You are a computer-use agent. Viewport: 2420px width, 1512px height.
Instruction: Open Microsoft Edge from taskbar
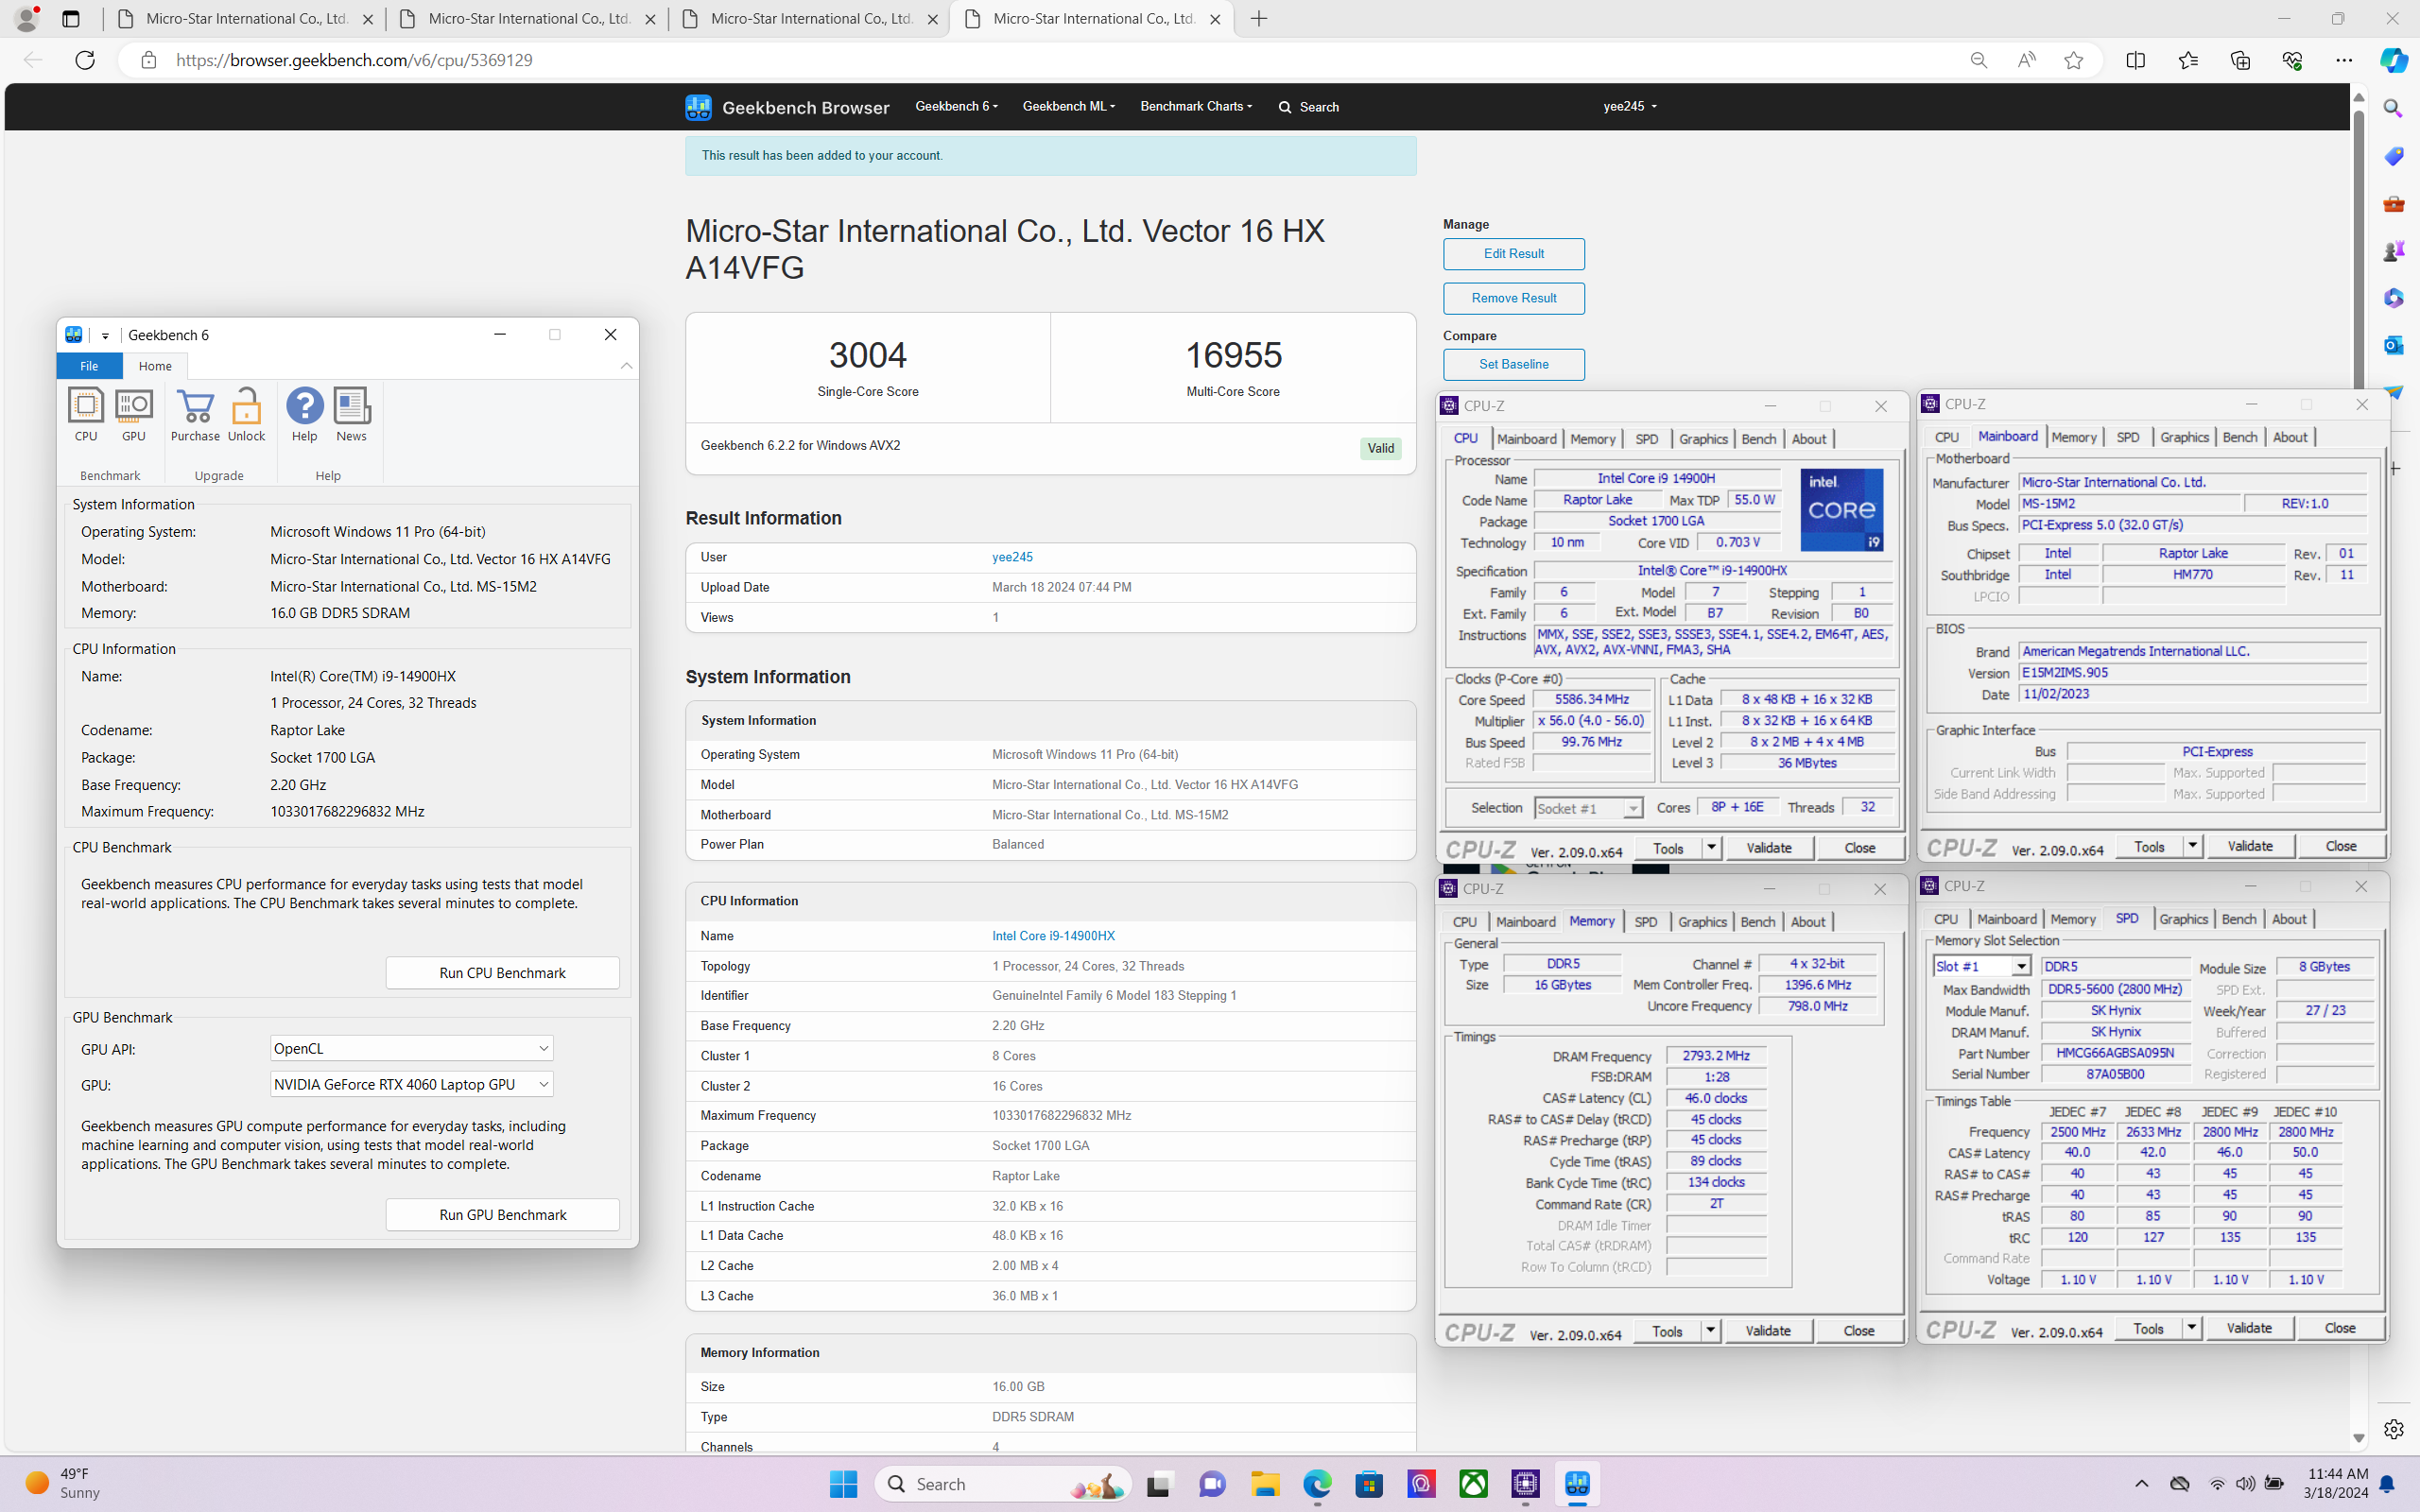[1317, 1484]
